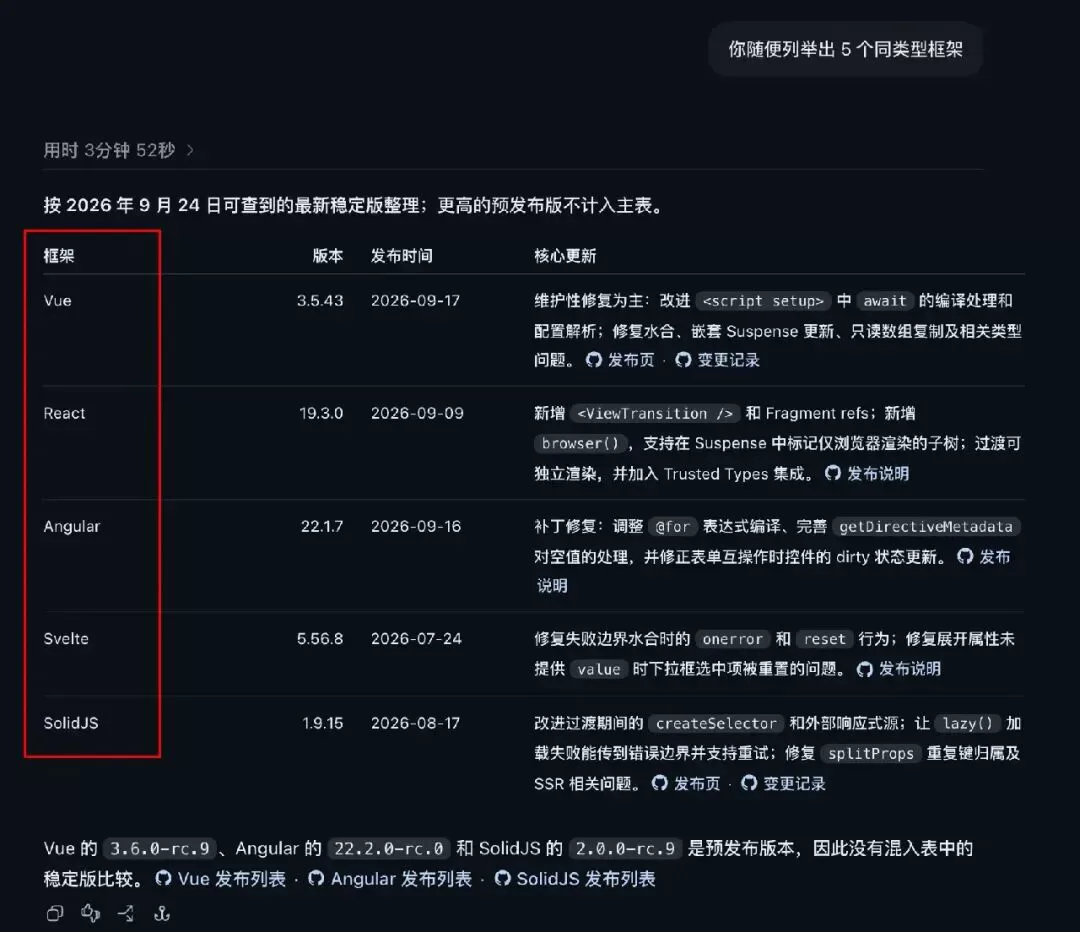Open the Angular 发布列表 link
This screenshot has height=932, width=1080.
390,879
